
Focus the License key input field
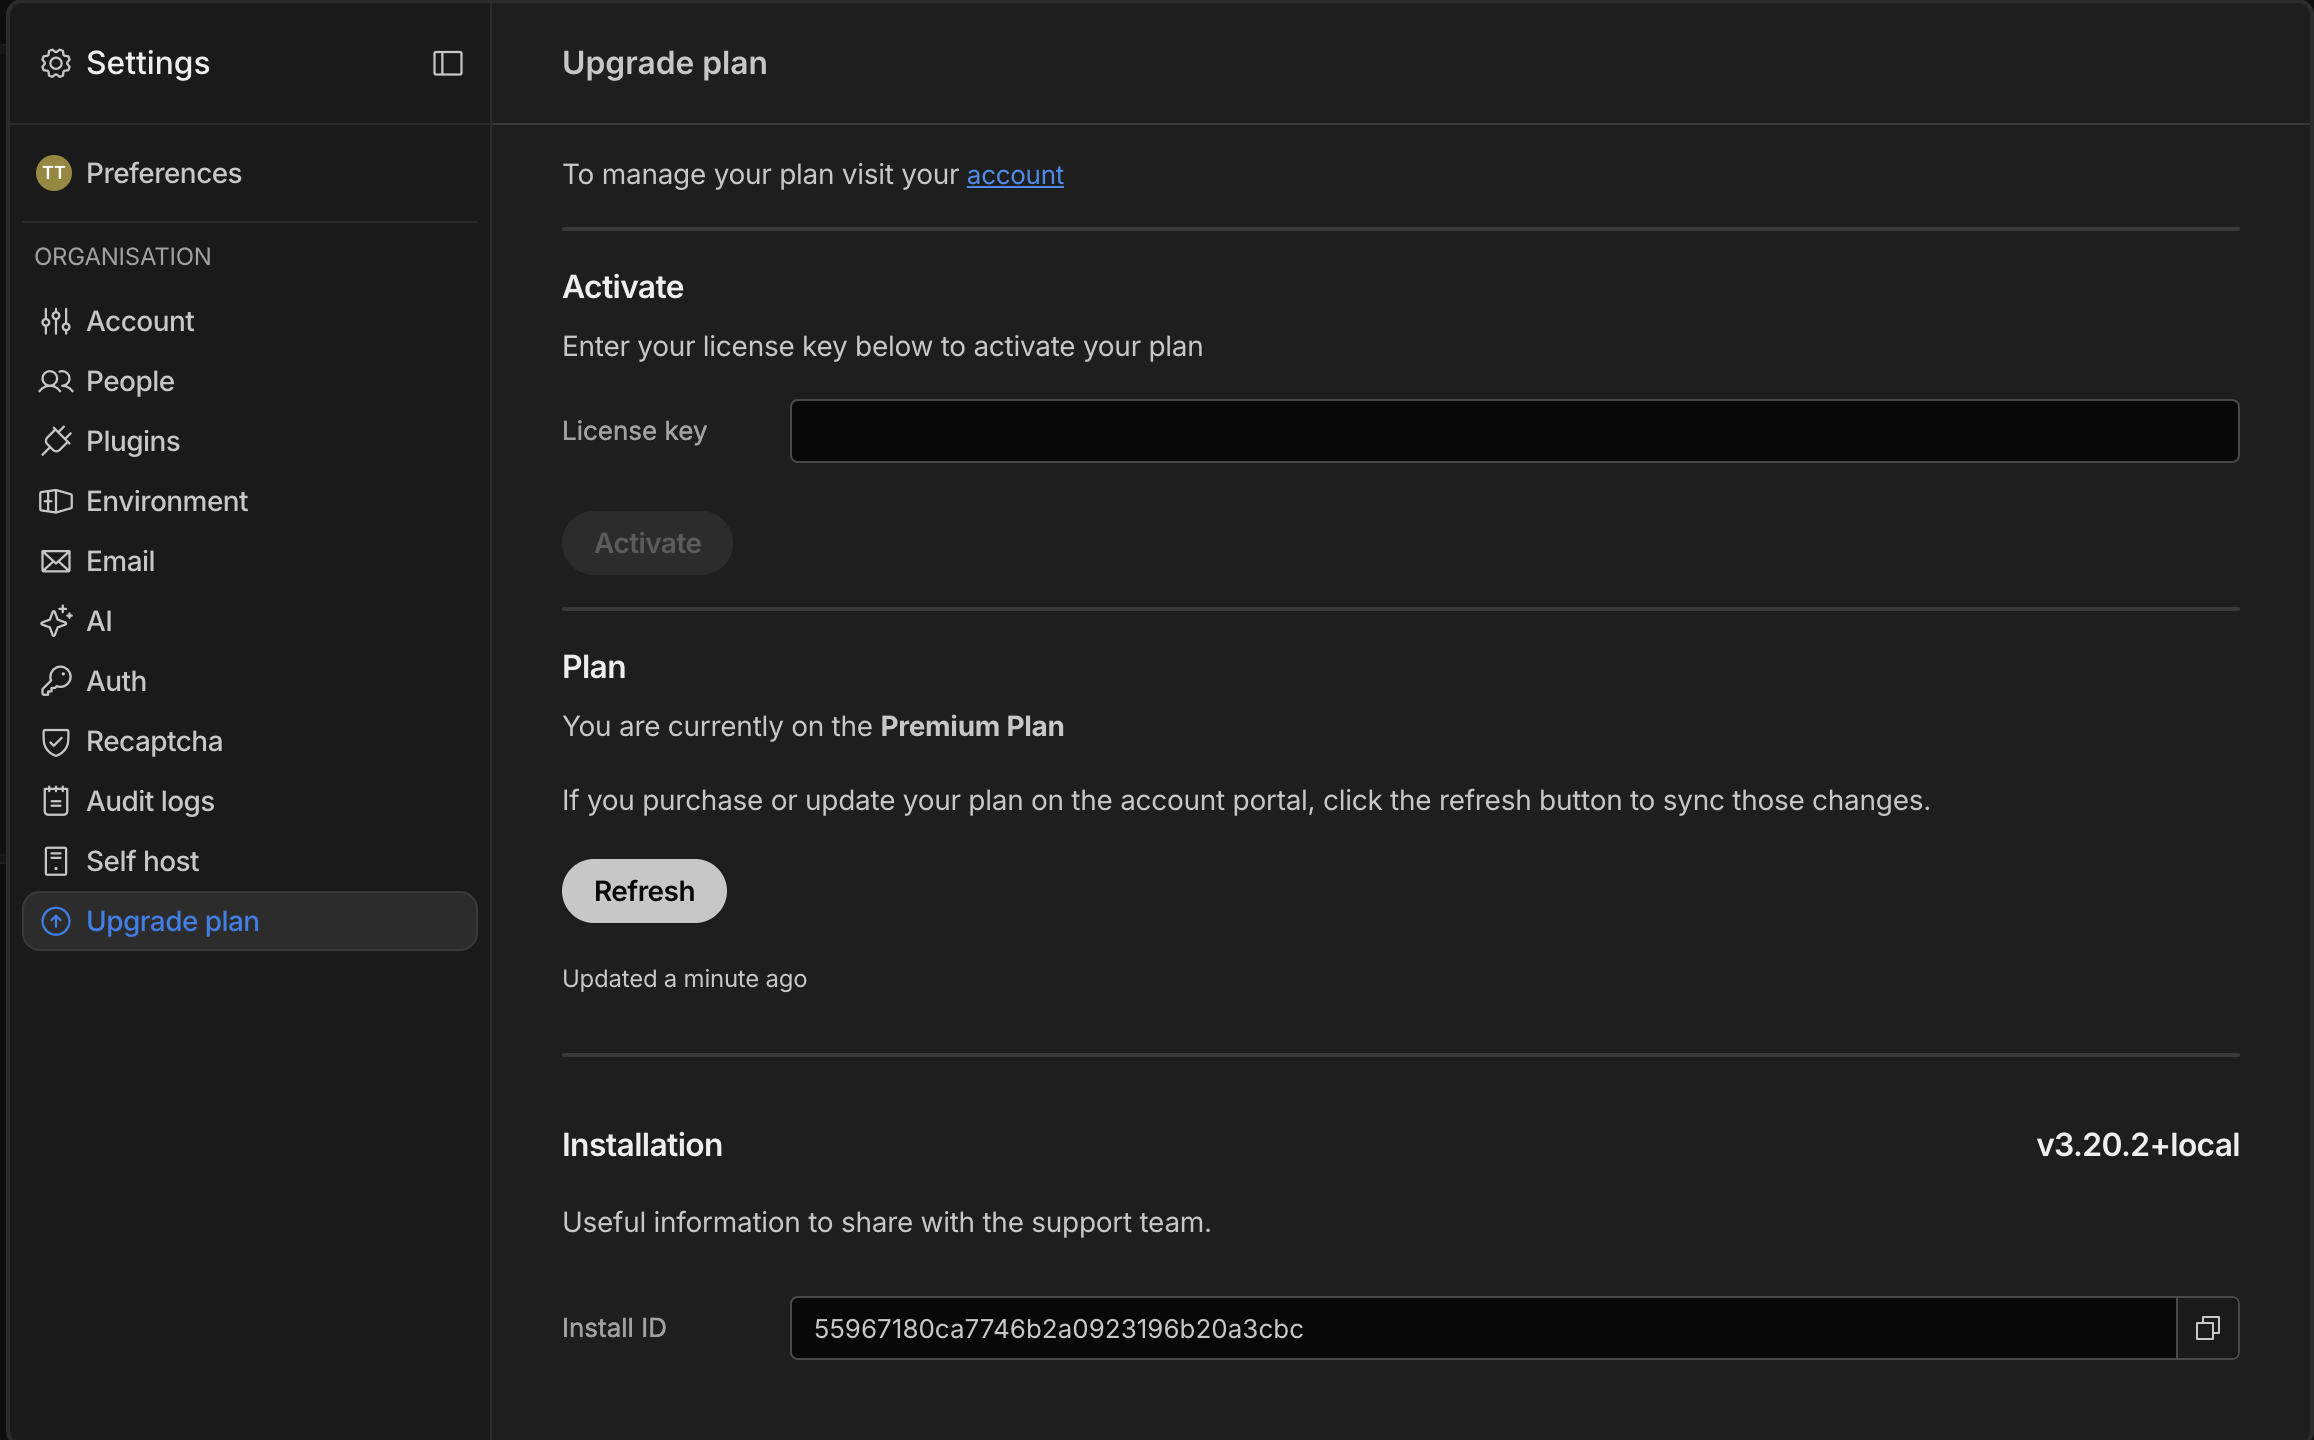click(1514, 431)
